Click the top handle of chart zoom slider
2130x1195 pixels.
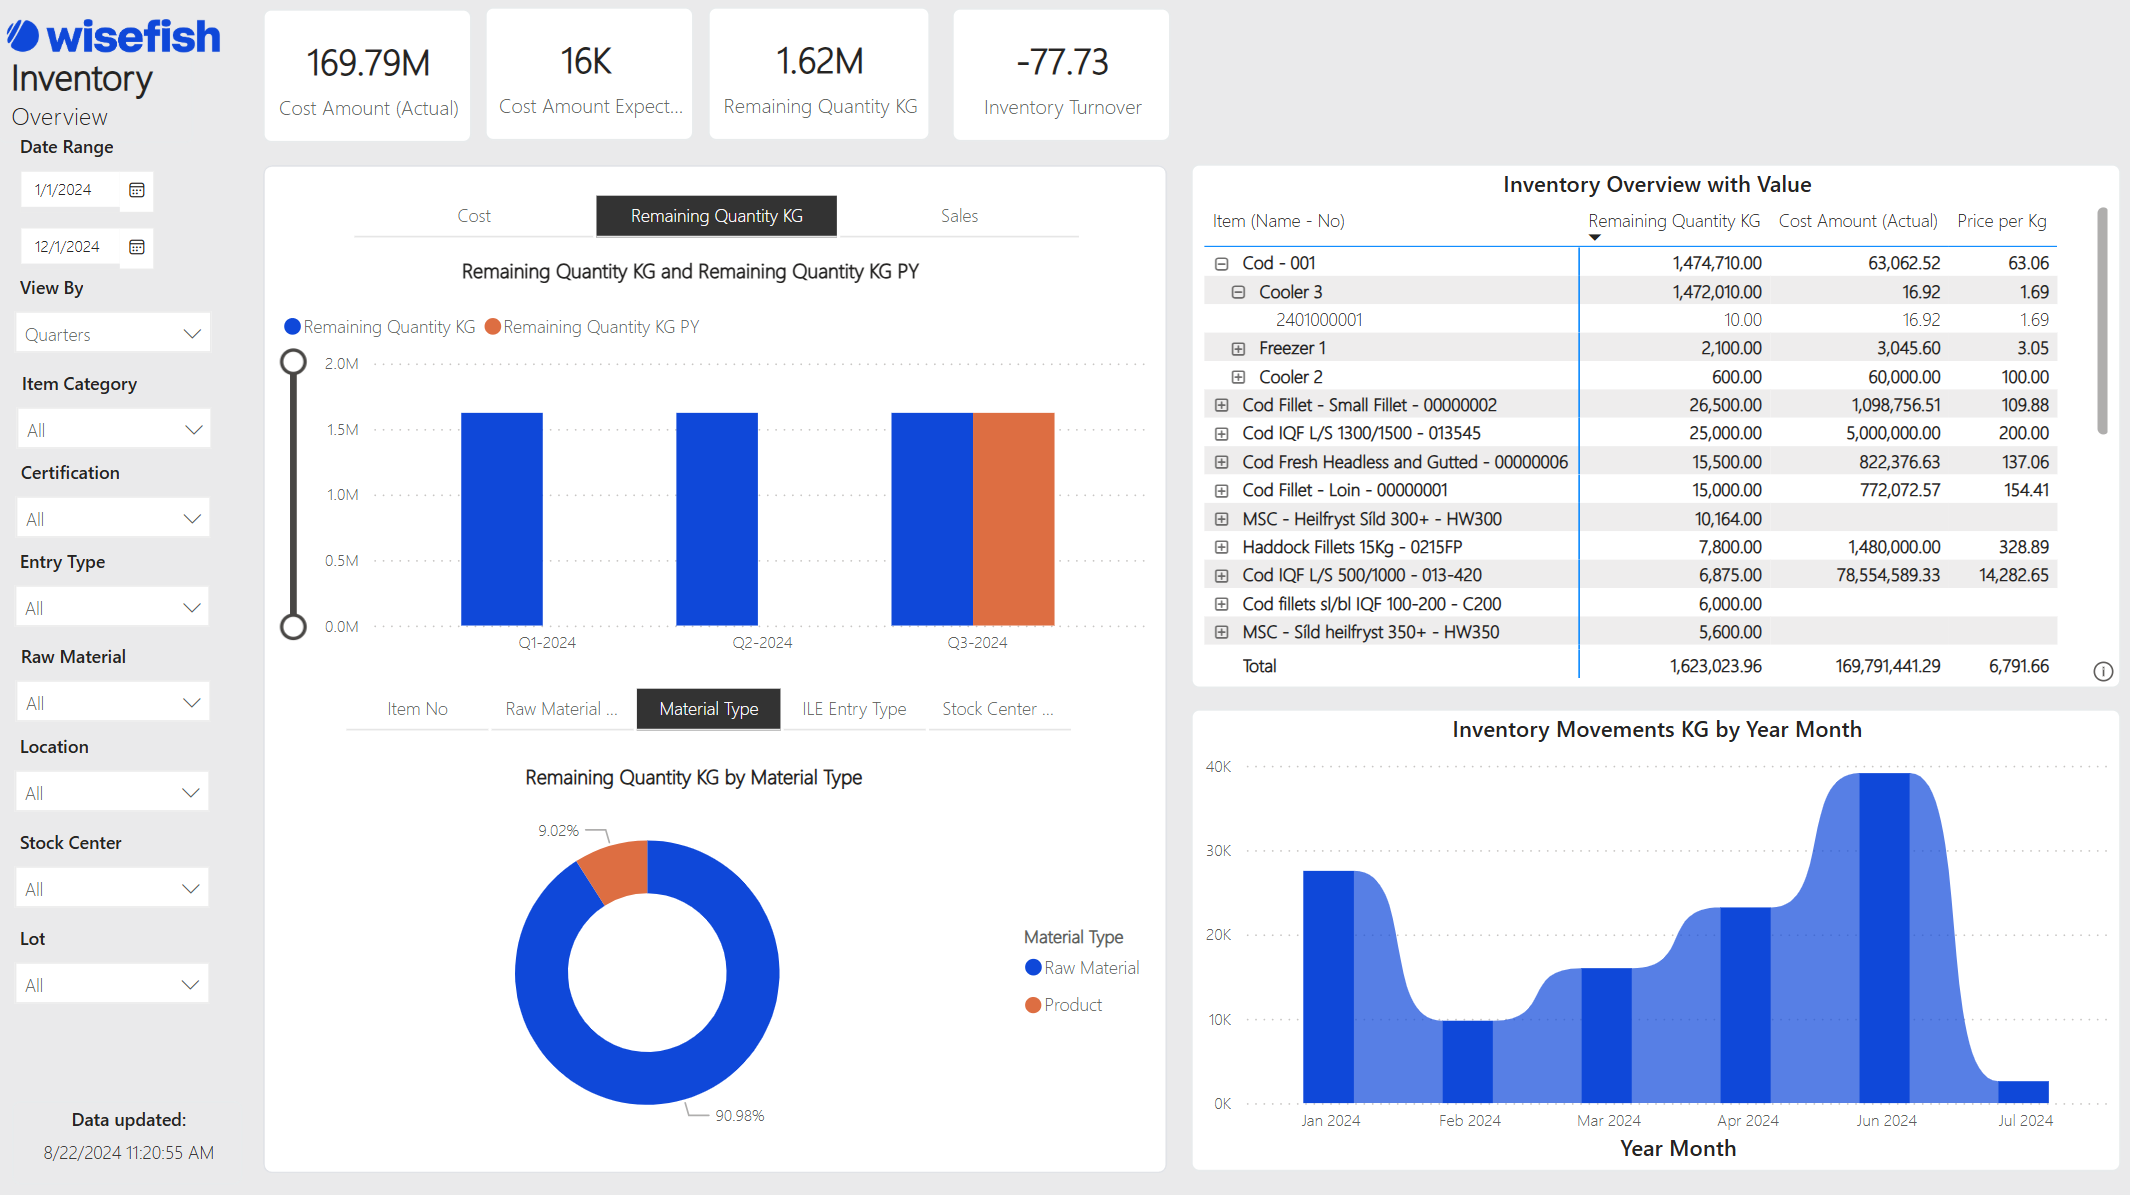pos(293,362)
